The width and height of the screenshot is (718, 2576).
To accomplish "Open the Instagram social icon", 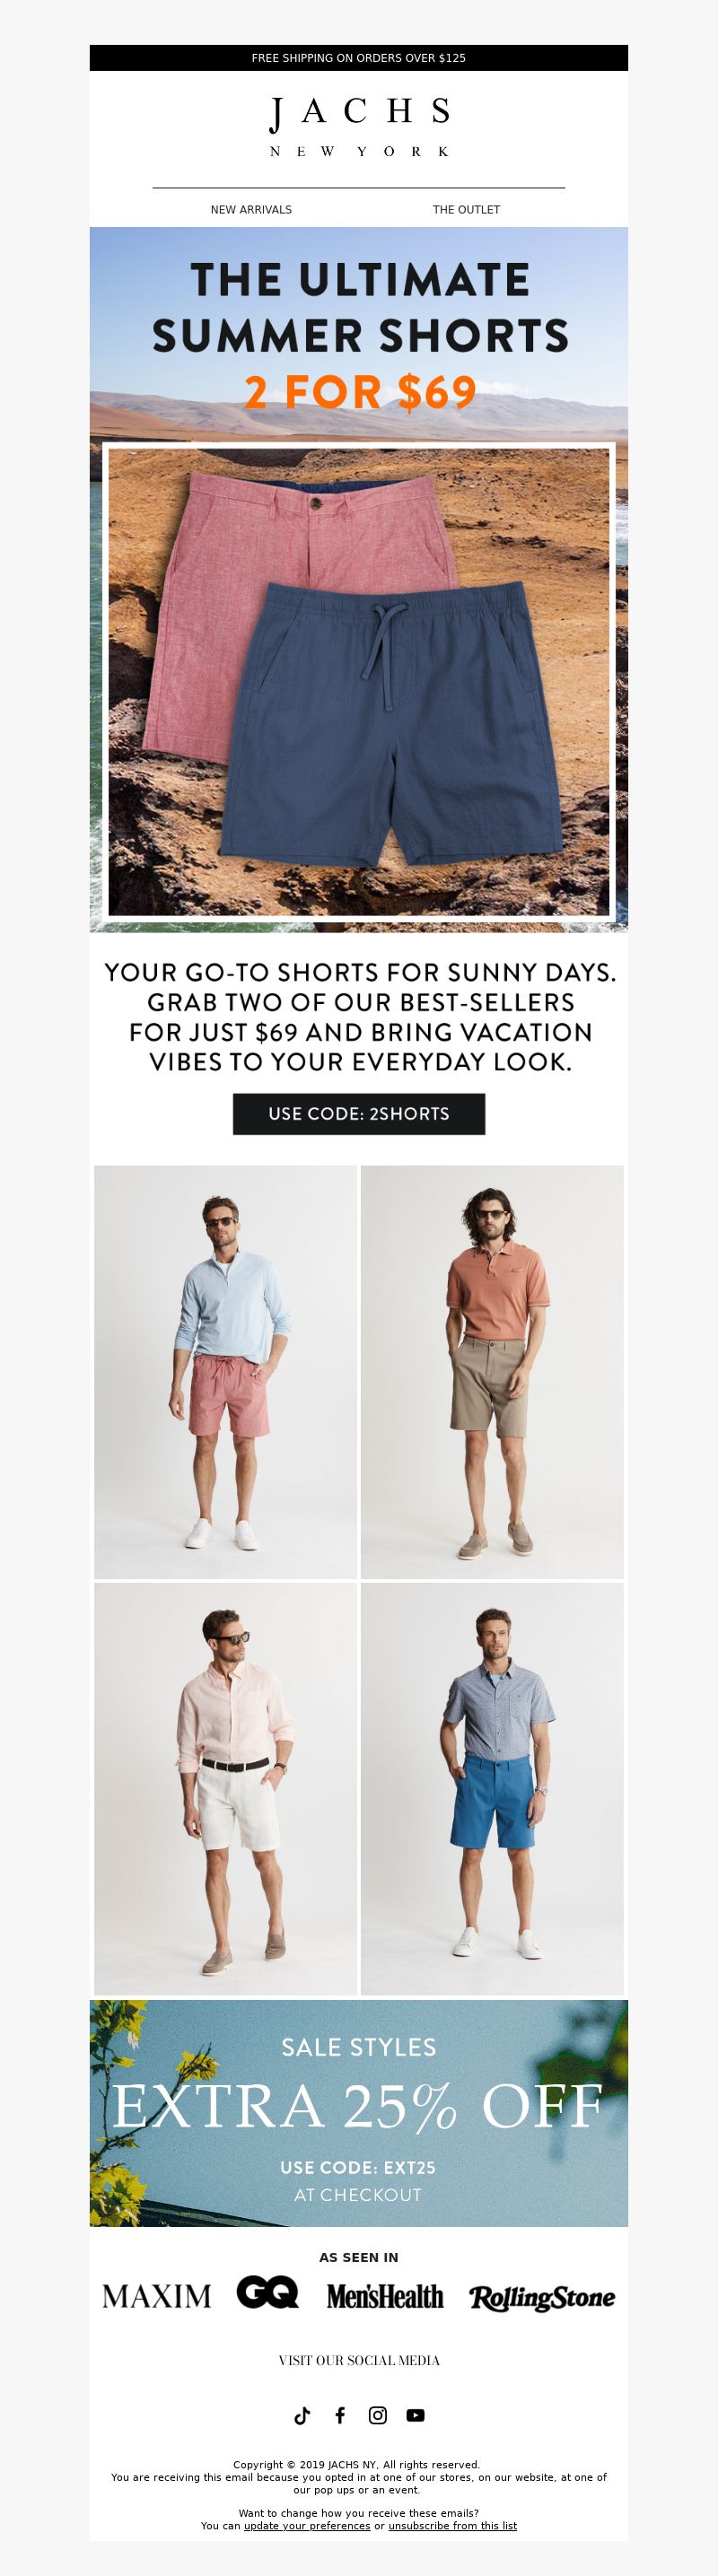I will point(378,2415).
